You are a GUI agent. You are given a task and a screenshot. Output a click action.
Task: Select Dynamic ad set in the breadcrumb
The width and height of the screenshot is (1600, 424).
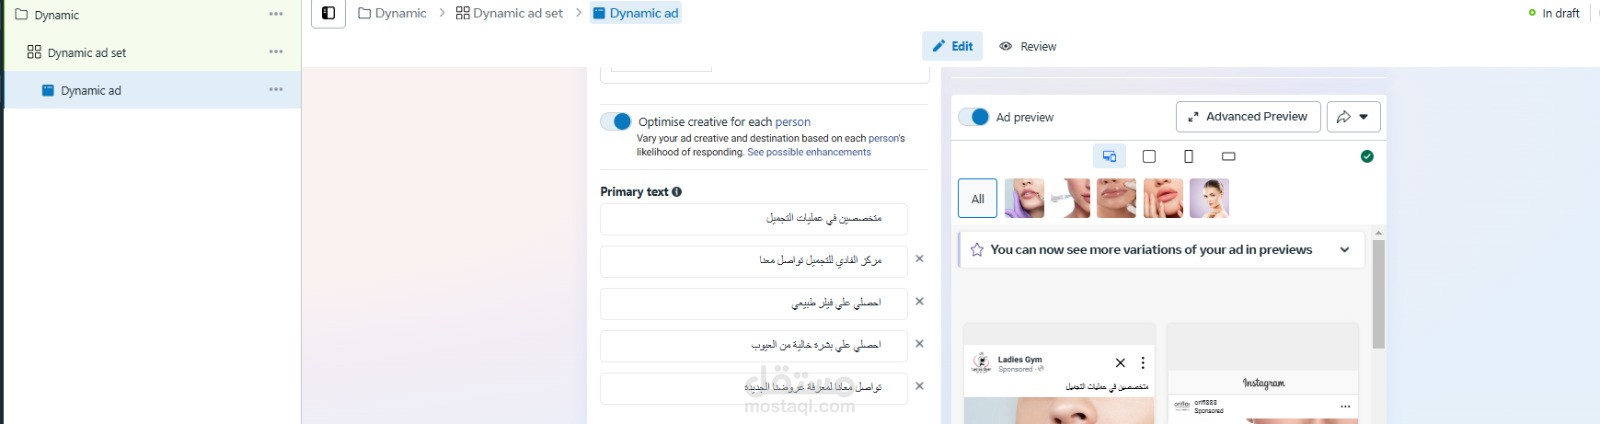(509, 13)
